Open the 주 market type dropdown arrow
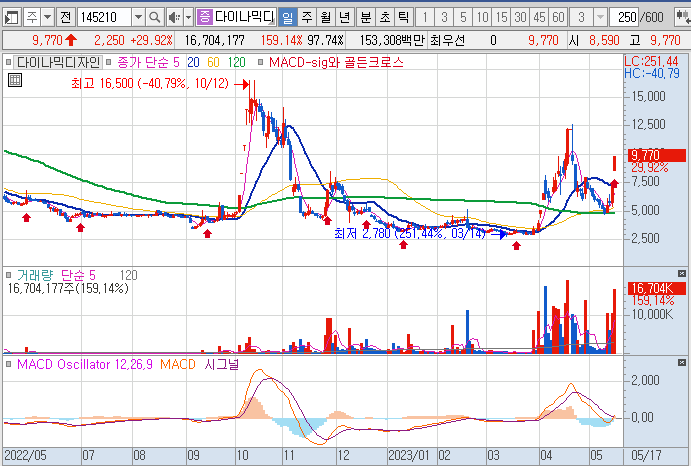 click(x=48, y=18)
